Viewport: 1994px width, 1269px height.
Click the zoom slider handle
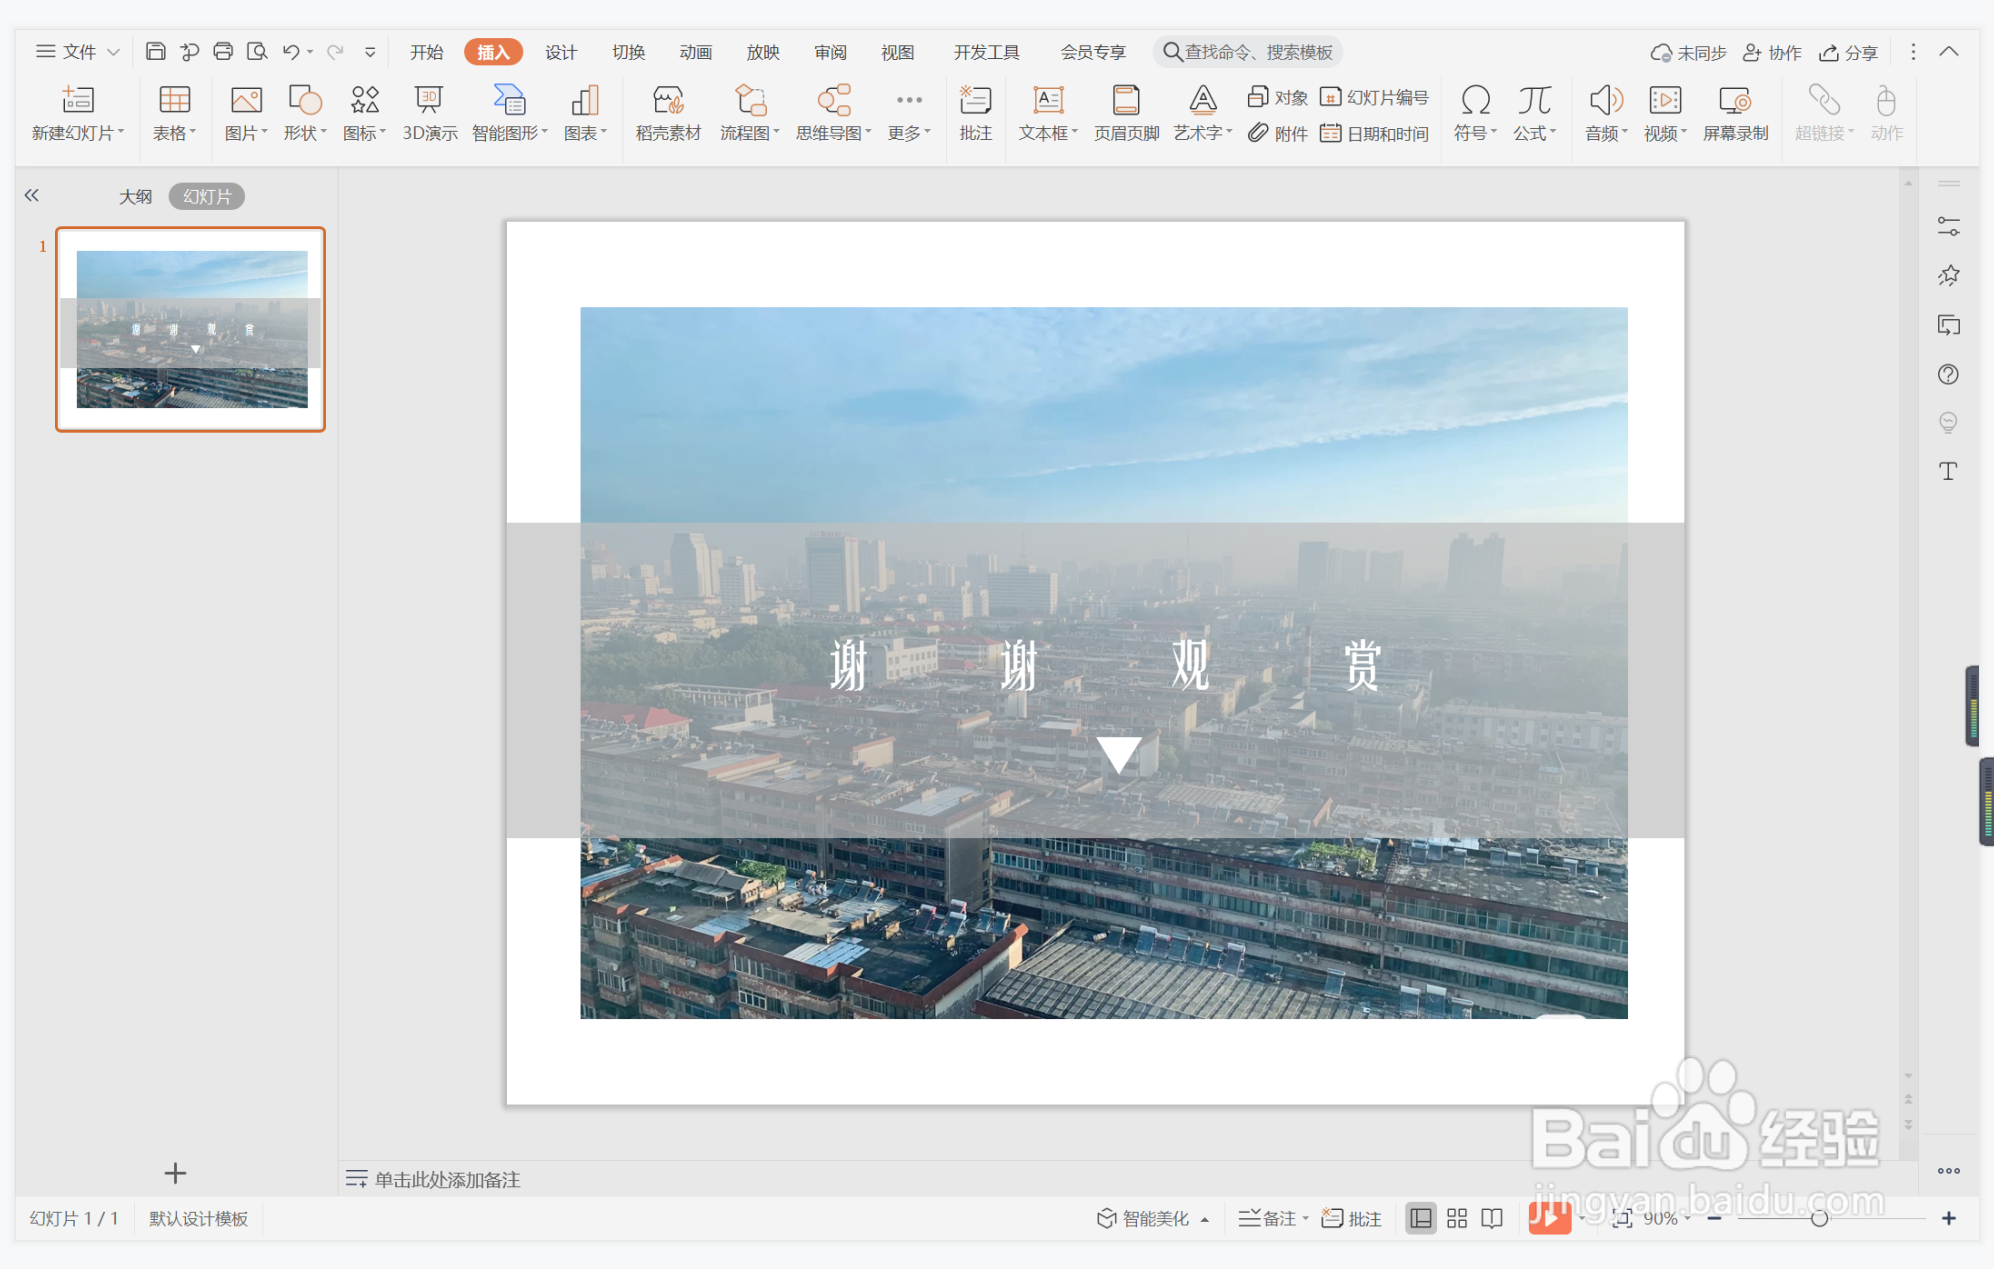pos(1819,1218)
